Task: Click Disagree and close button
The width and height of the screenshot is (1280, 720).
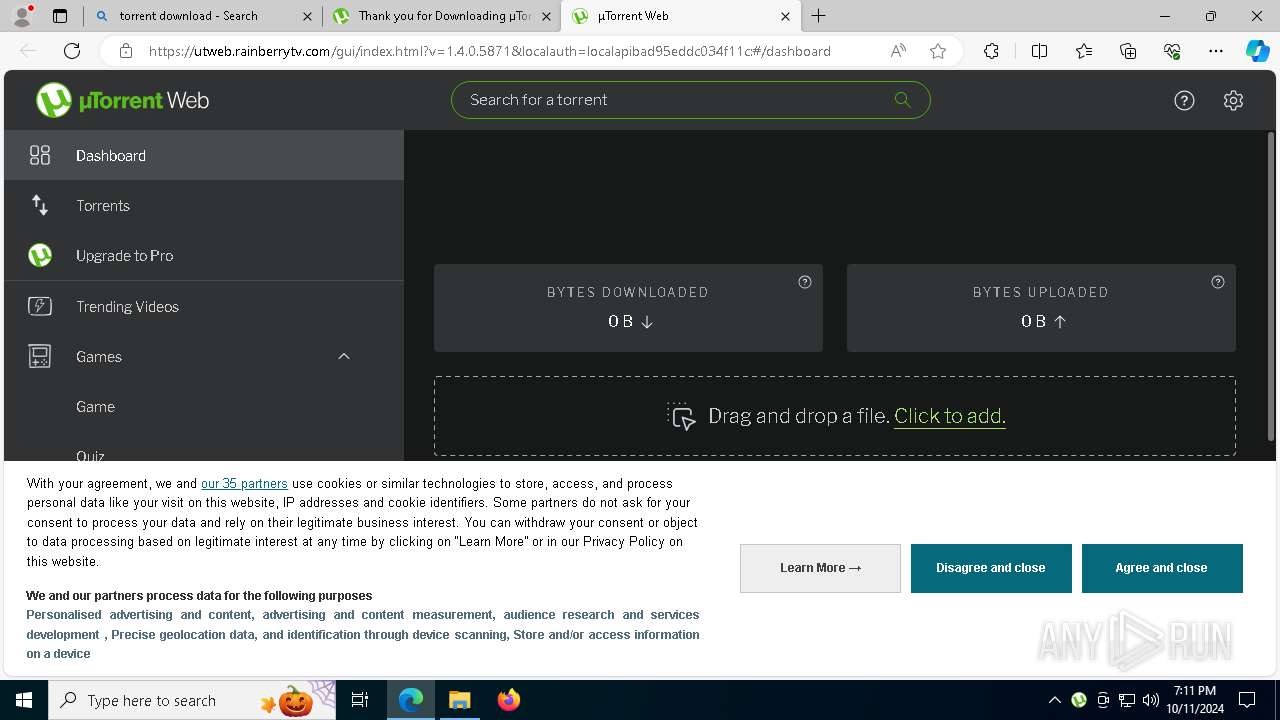Action: (991, 568)
